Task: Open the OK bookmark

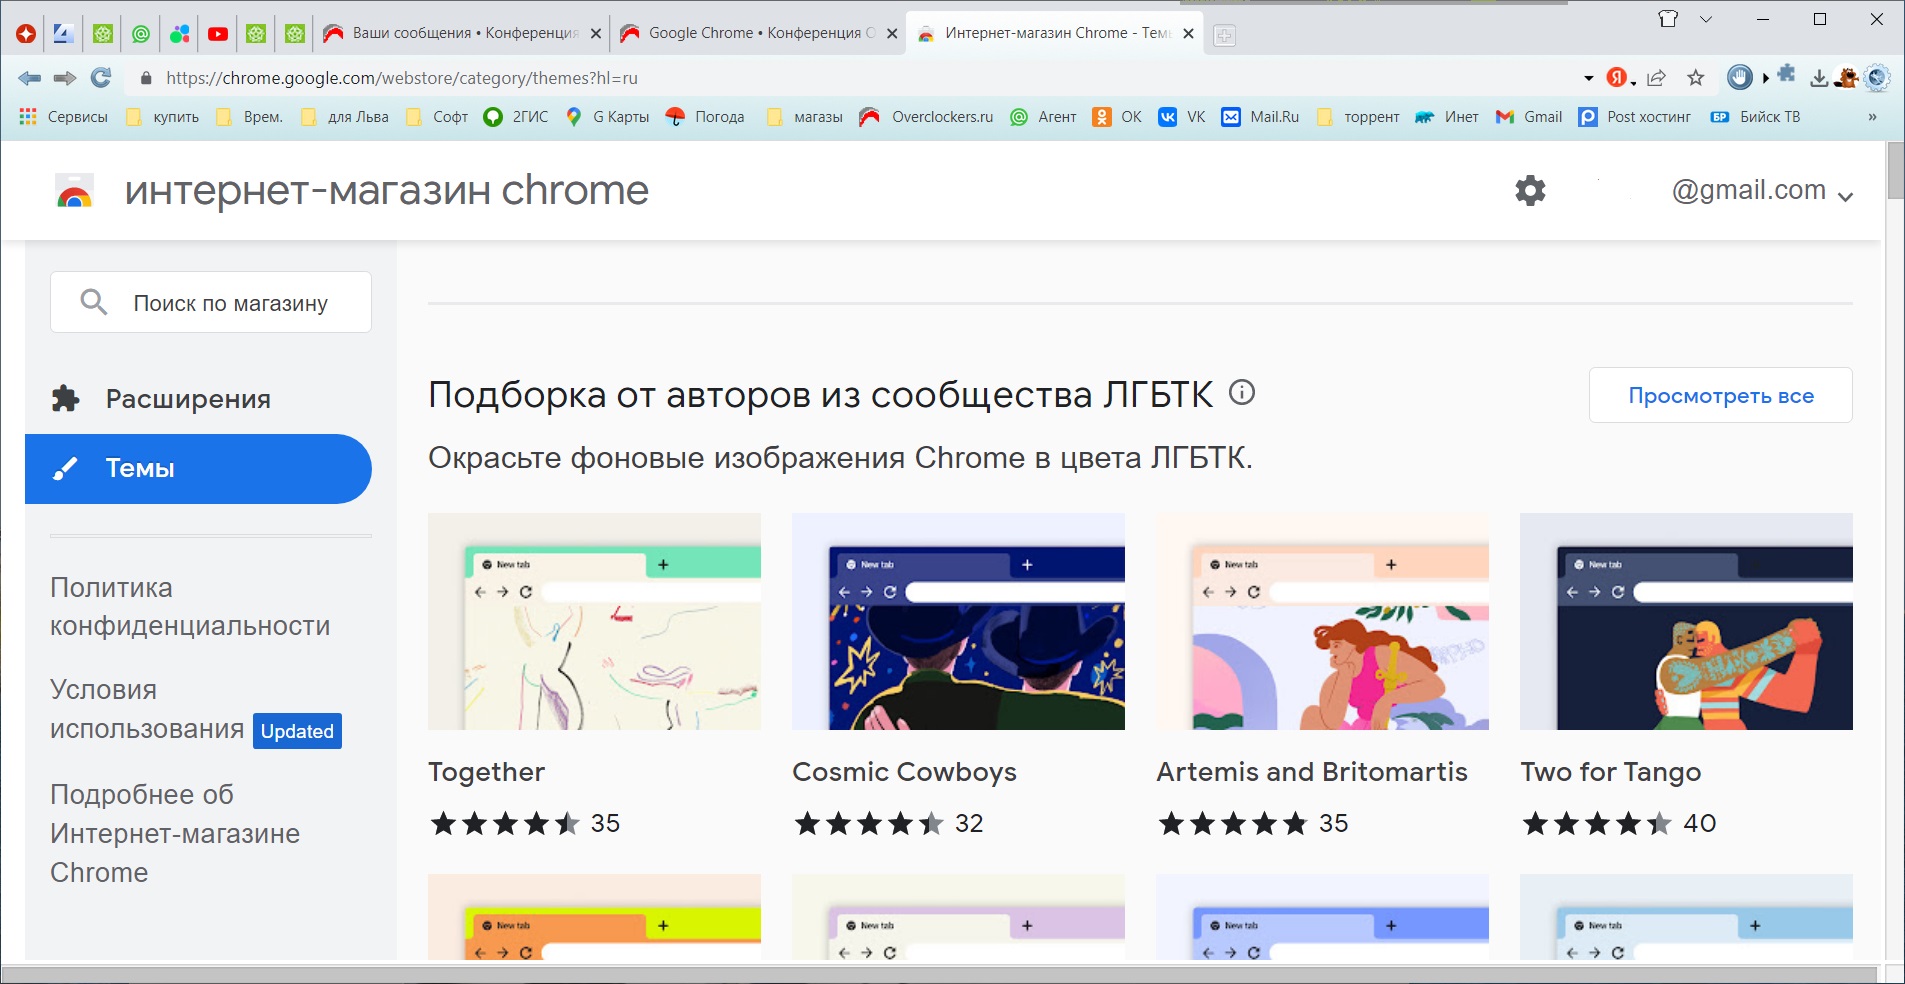Action: 1117,117
